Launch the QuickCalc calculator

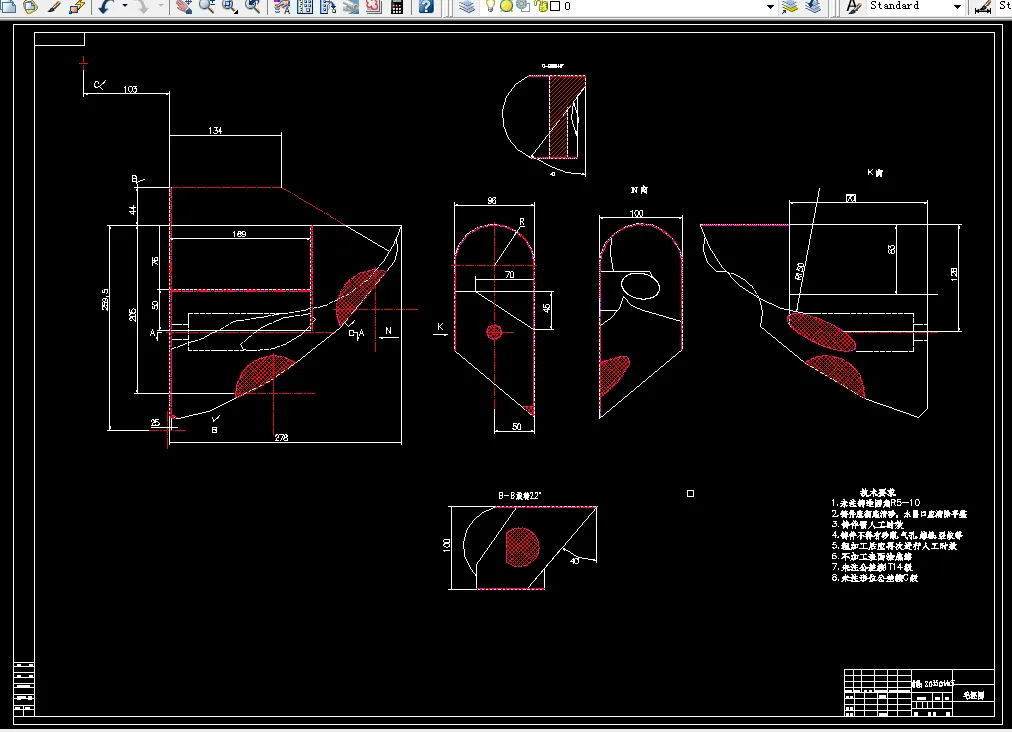point(397,6)
